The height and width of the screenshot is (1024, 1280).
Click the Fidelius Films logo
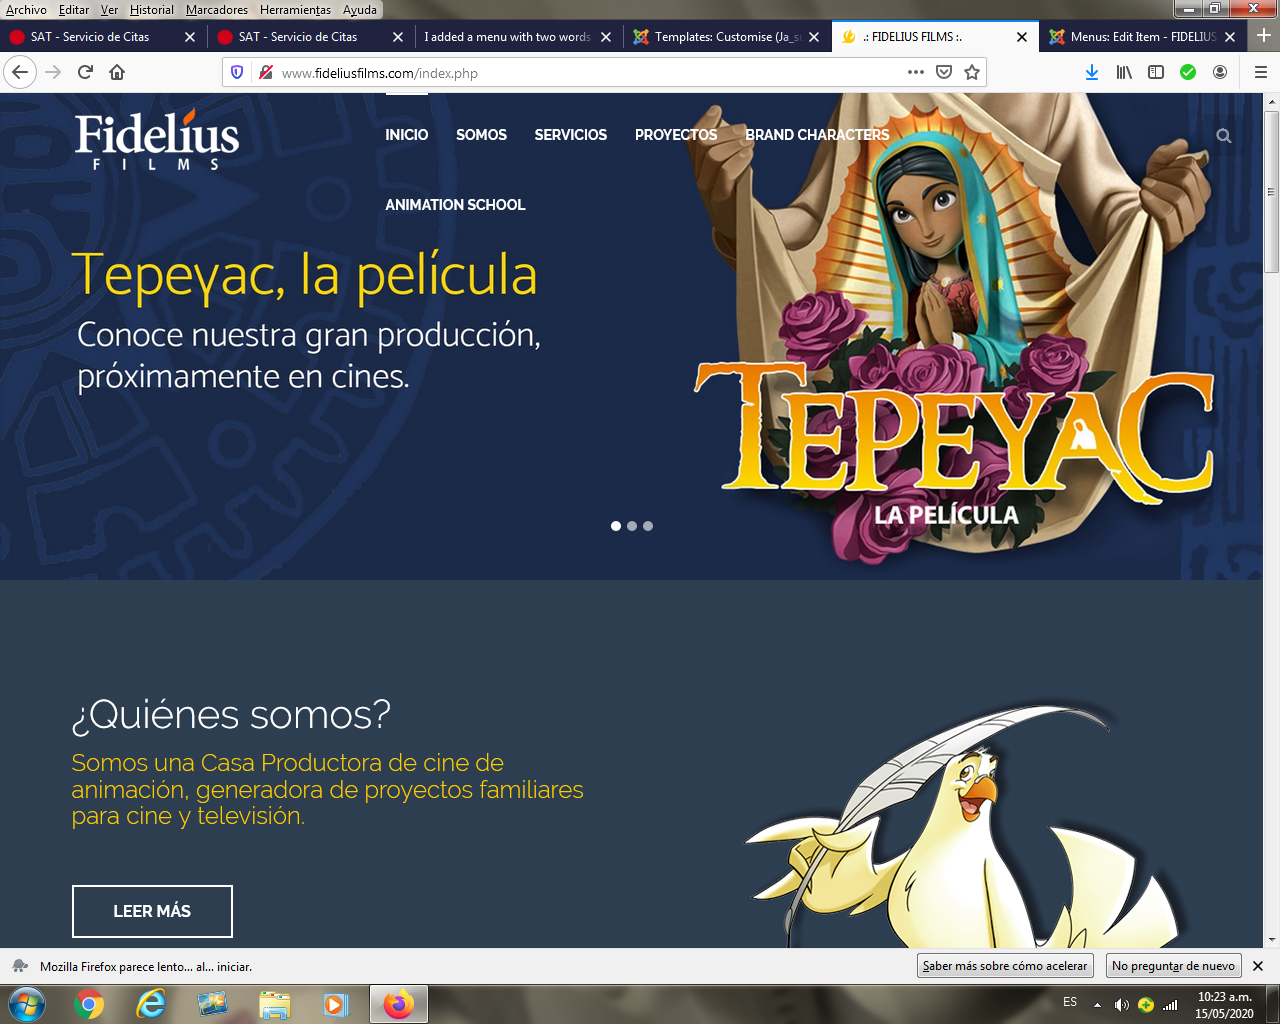coord(157,141)
